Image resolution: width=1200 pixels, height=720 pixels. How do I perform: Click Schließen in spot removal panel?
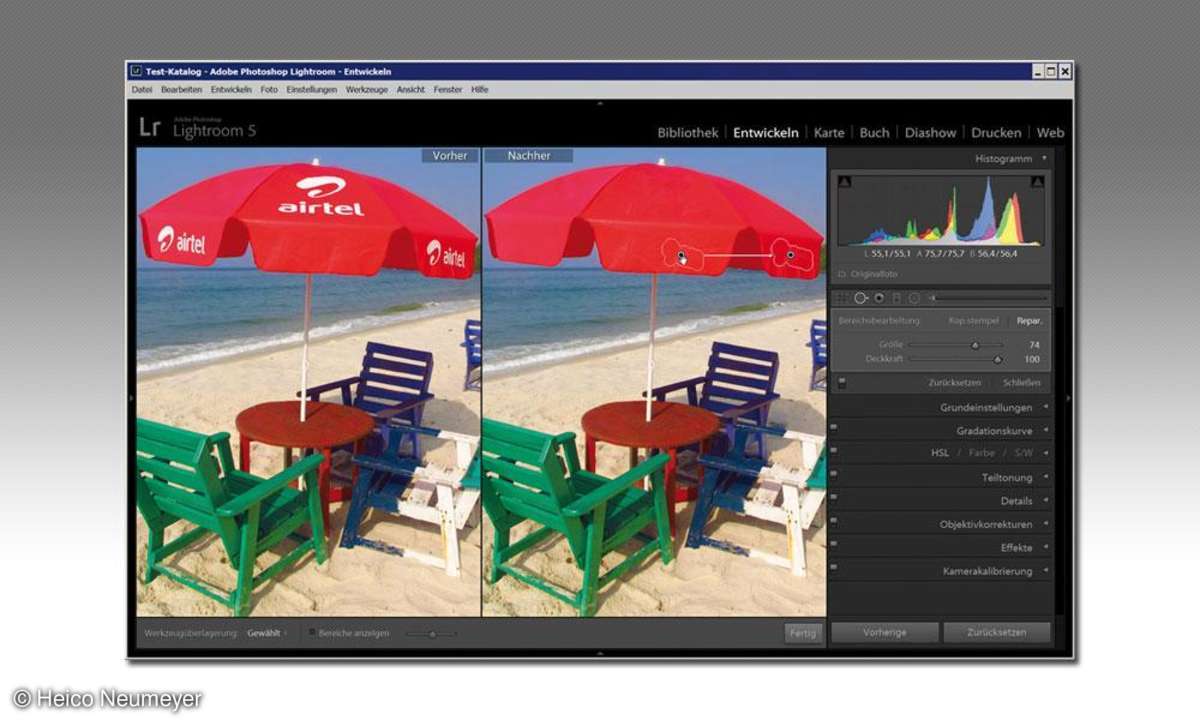(1022, 382)
